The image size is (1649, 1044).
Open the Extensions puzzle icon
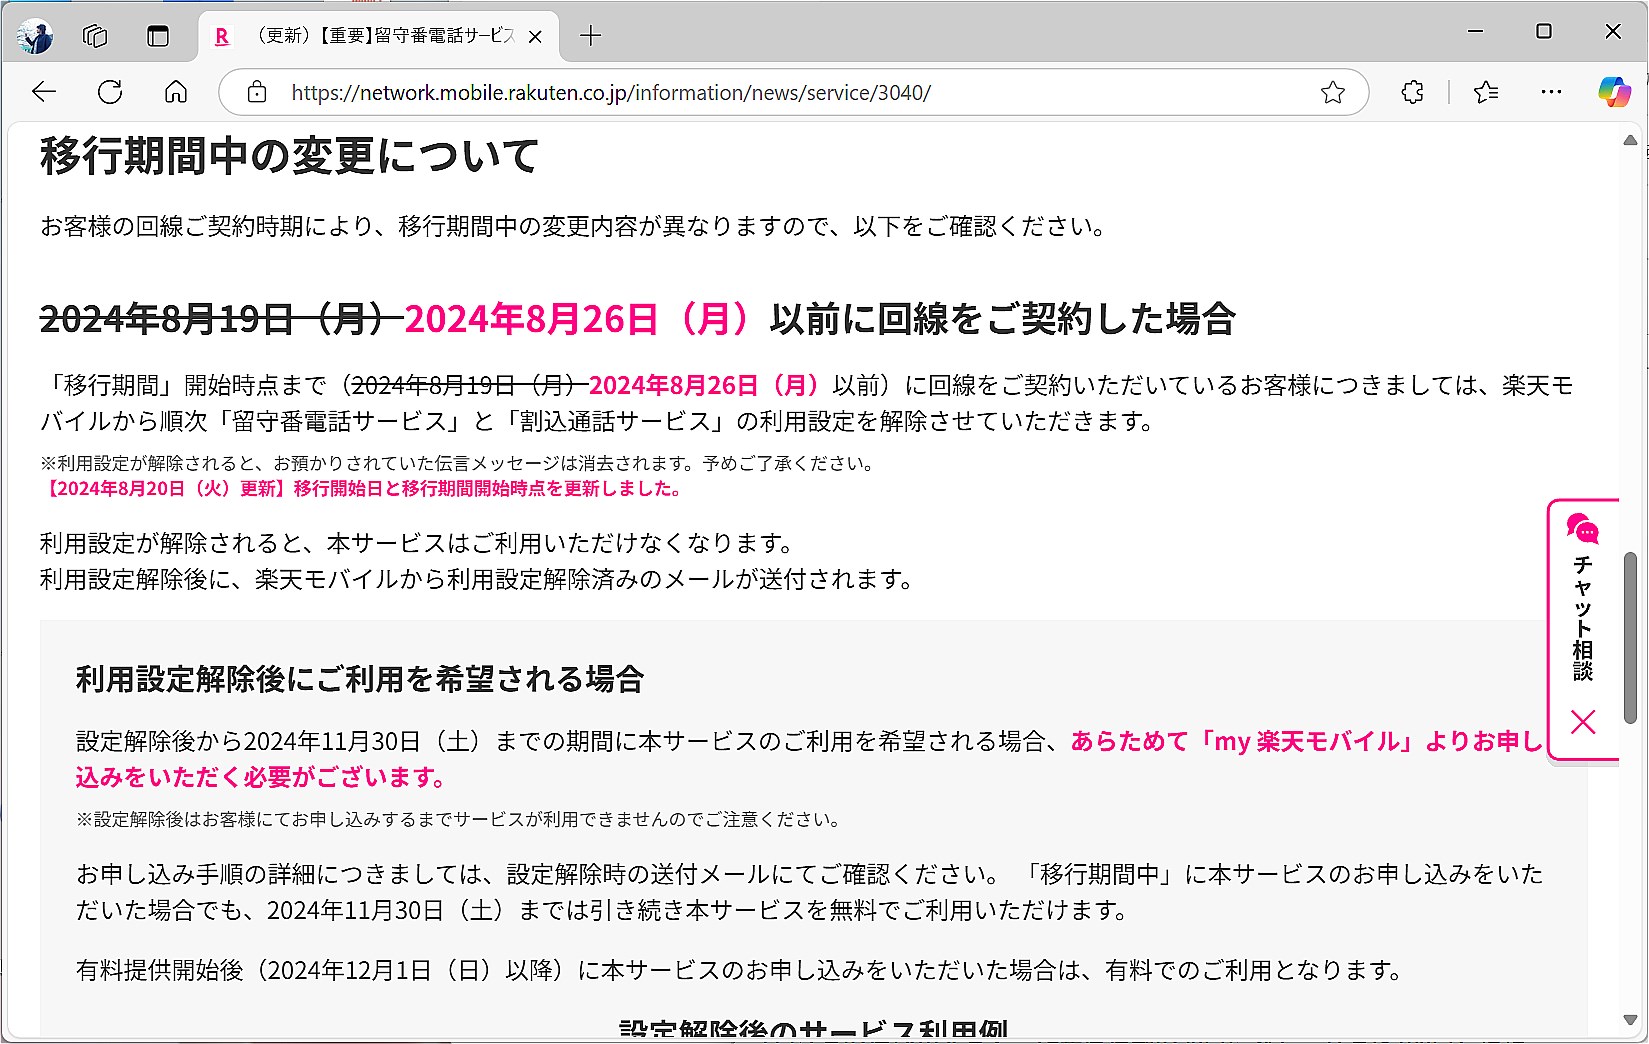pyautogui.click(x=1411, y=92)
